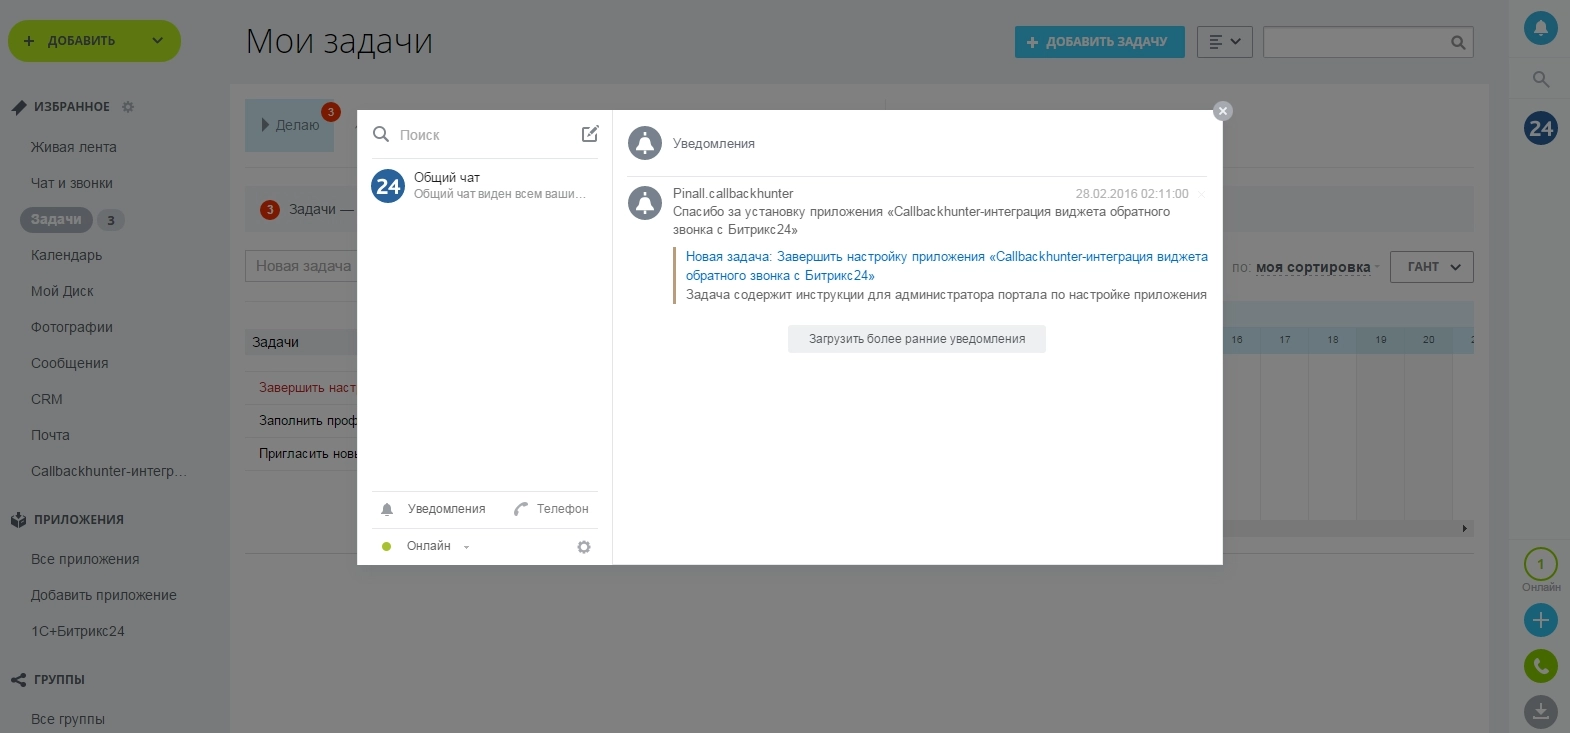This screenshot has height=733, width=1570.
Task: Open Сообщения in sidebar
Action: [70, 363]
